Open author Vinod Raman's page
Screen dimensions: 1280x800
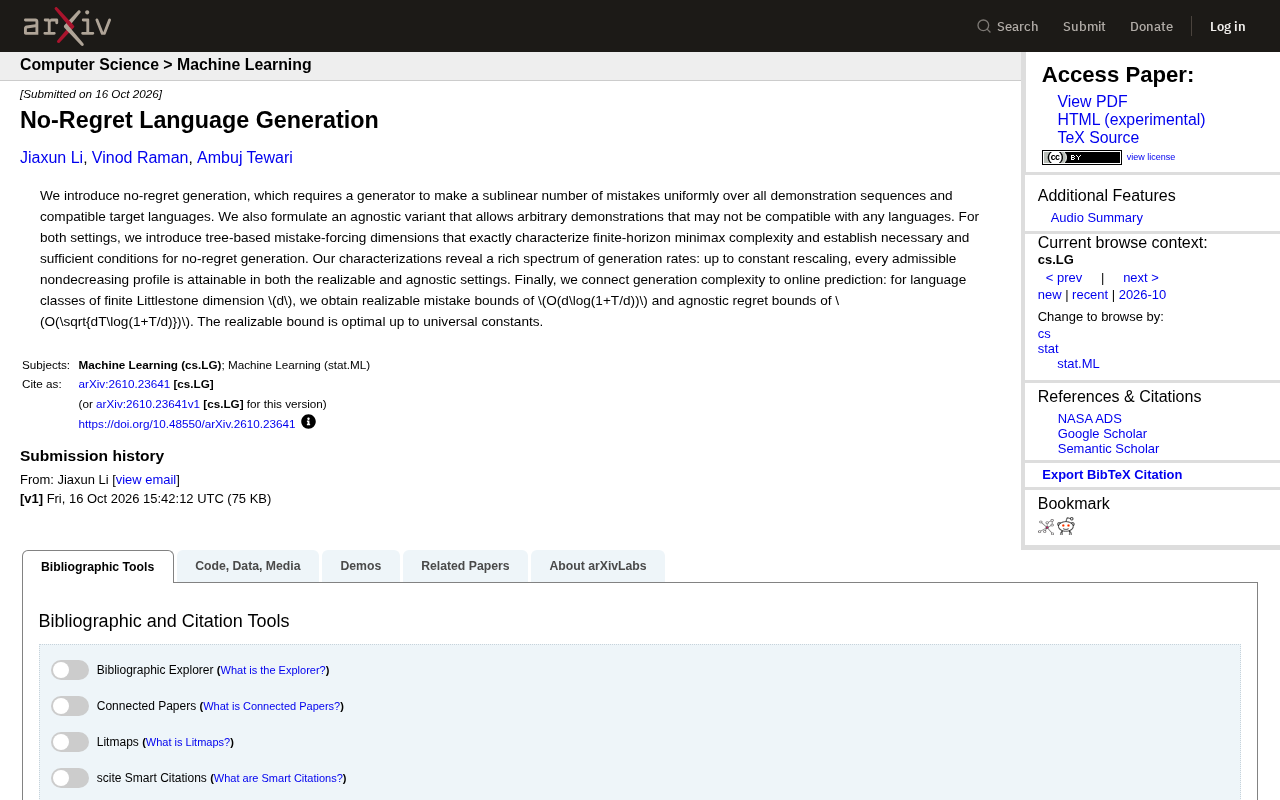coord(140,158)
